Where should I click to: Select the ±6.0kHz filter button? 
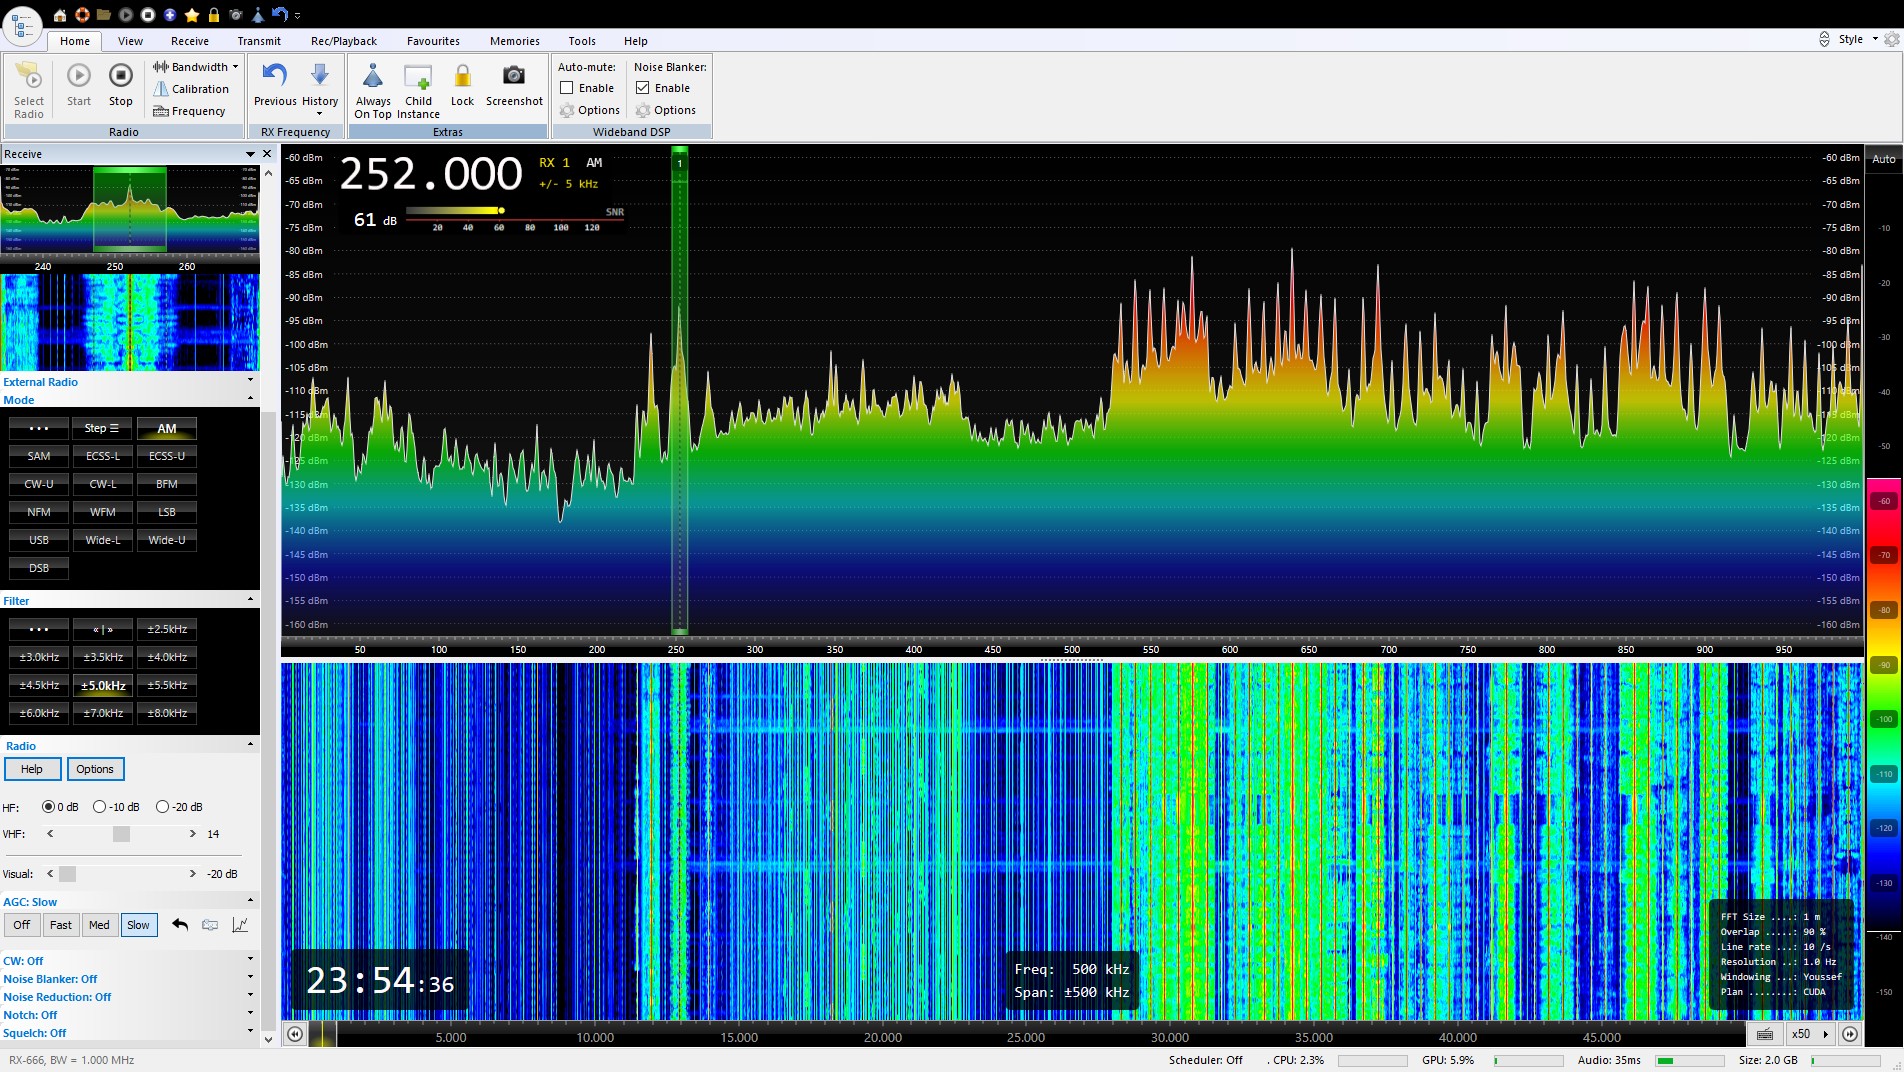click(x=39, y=713)
